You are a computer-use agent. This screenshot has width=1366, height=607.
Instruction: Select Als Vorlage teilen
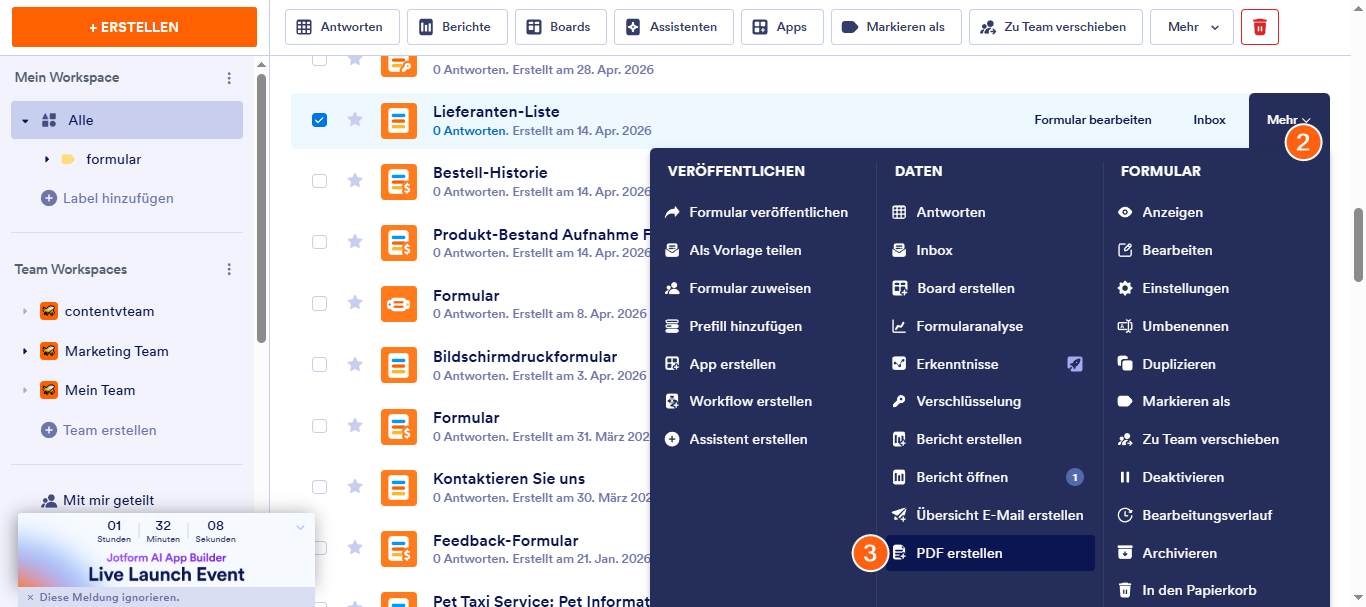[734, 250]
